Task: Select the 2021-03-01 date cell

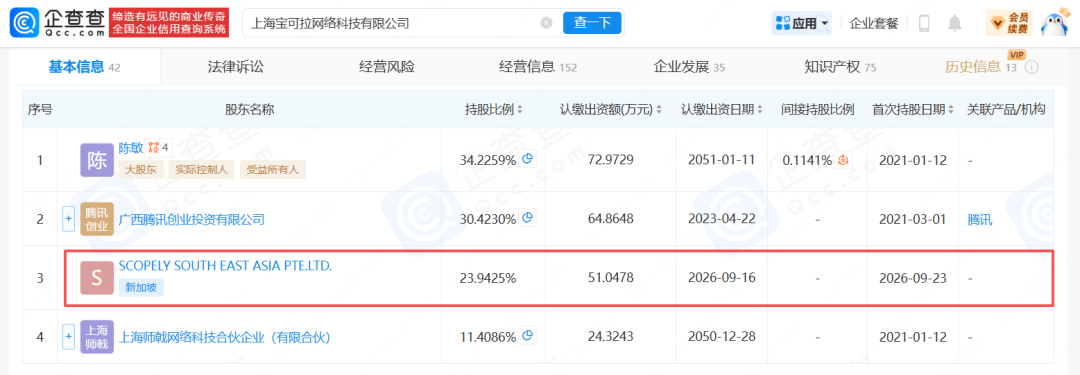Action: pos(913,219)
